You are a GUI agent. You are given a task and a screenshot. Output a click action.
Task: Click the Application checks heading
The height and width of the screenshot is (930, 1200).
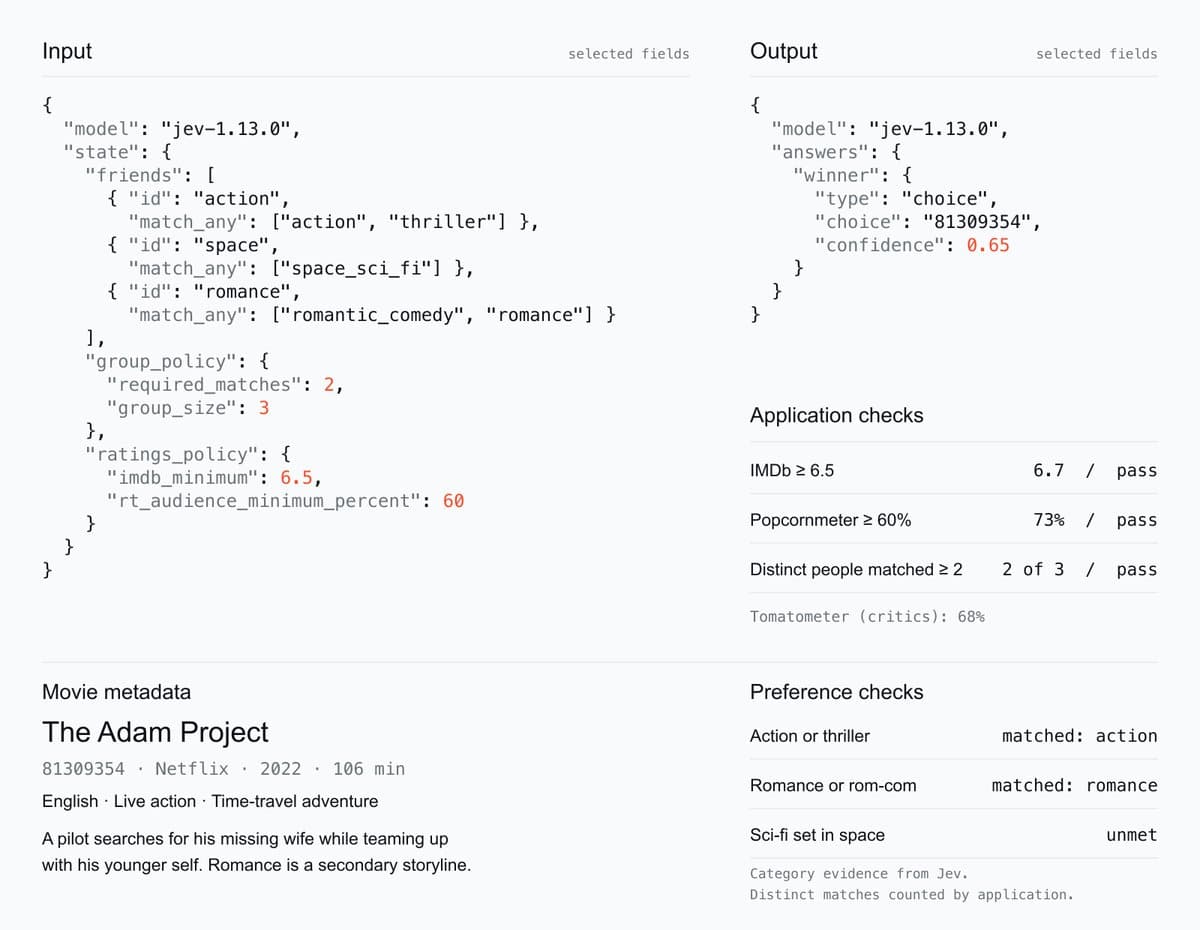pyautogui.click(x=837, y=415)
